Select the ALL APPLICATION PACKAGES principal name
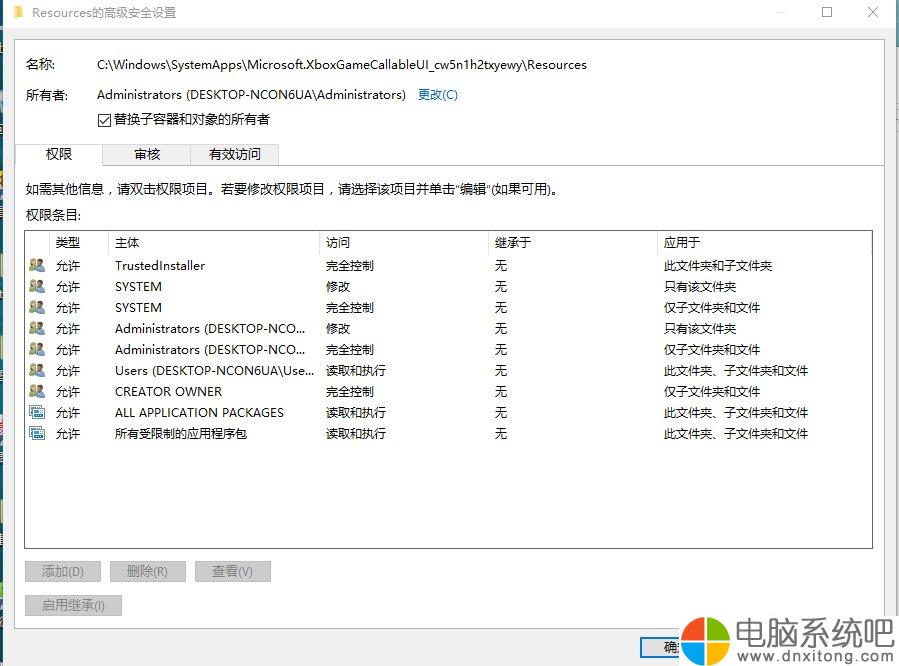 (x=199, y=413)
